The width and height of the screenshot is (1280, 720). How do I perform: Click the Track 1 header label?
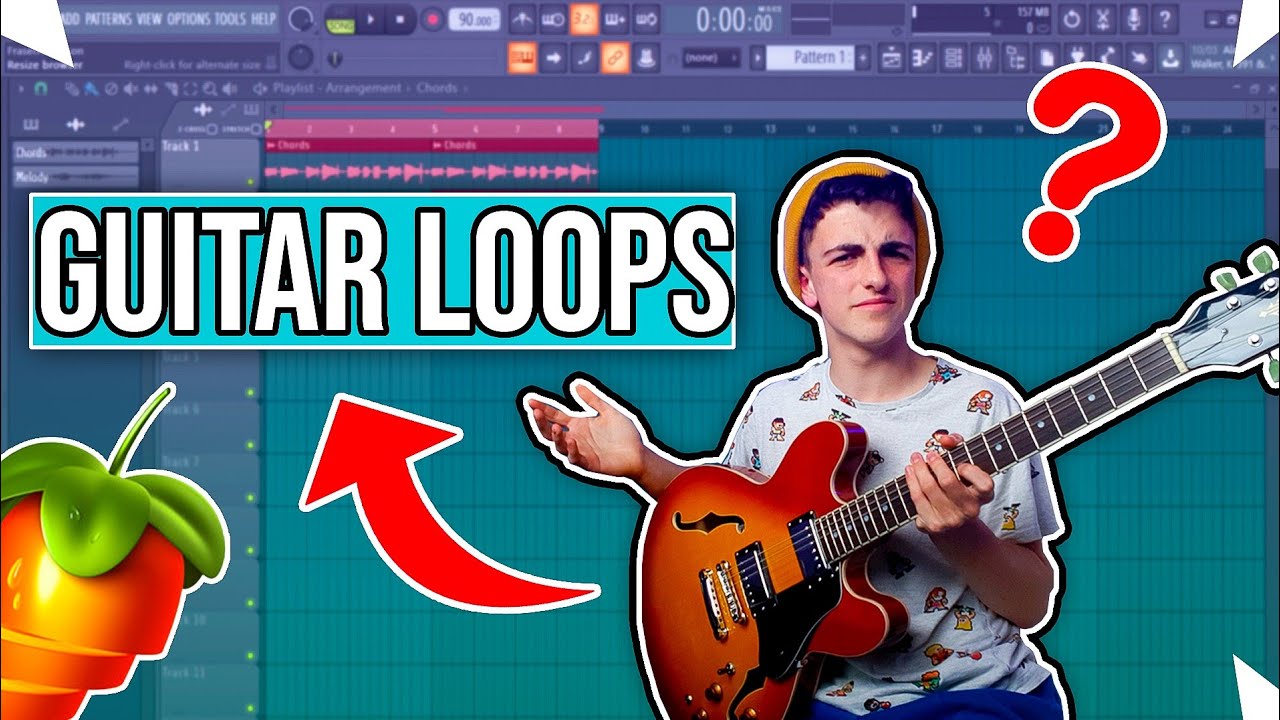[181, 146]
